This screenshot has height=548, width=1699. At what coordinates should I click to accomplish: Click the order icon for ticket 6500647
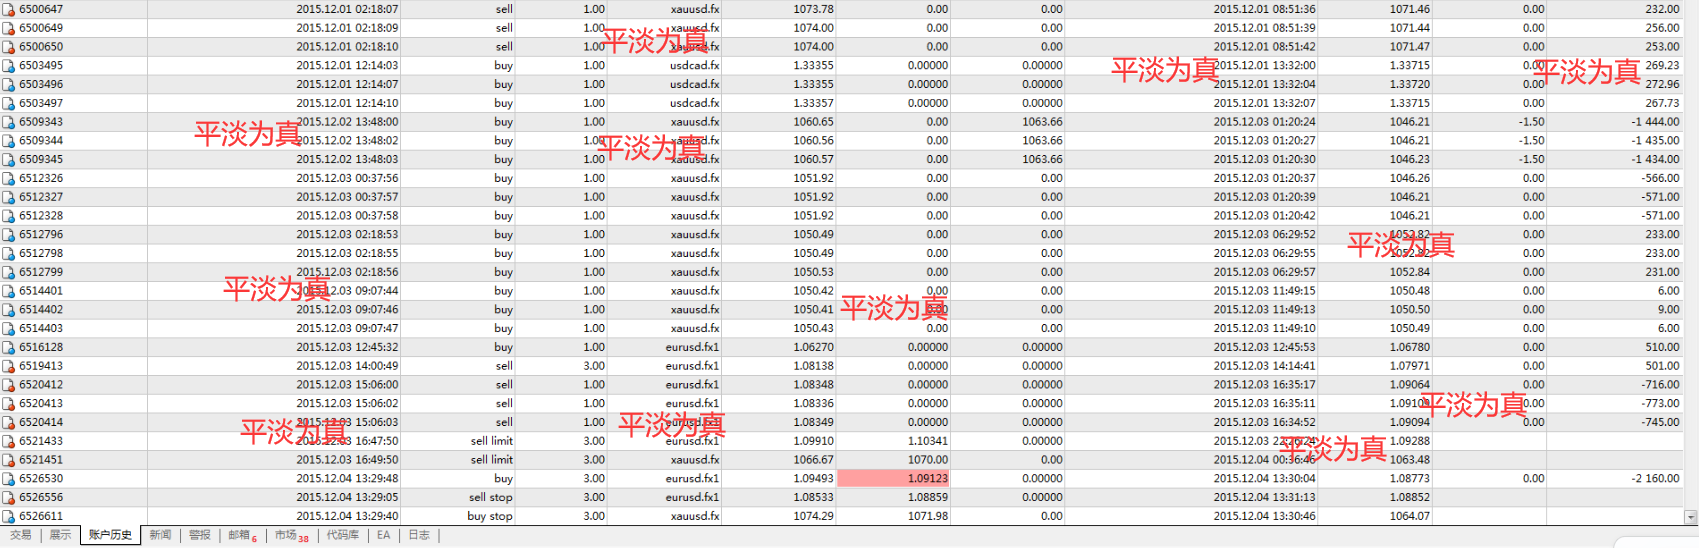[x=9, y=10]
